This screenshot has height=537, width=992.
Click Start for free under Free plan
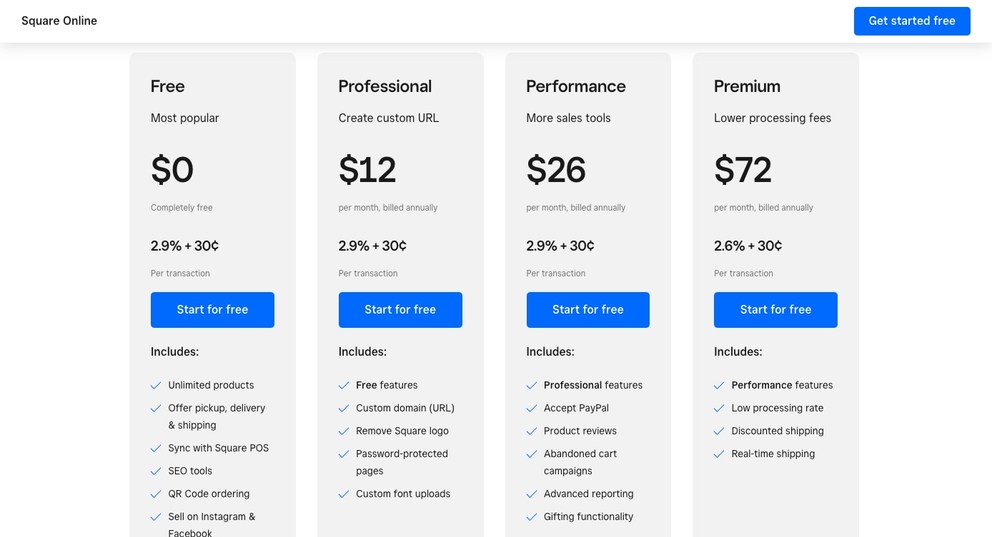point(212,310)
